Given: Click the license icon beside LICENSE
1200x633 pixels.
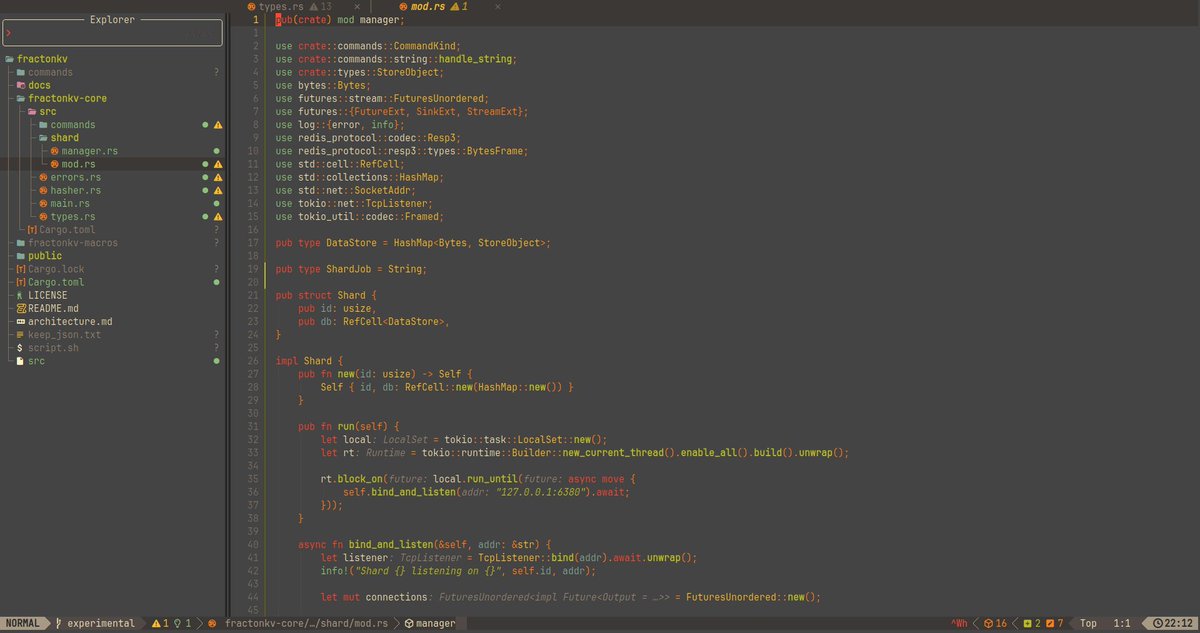Looking at the screenshot, I should (x=20, y=295).
